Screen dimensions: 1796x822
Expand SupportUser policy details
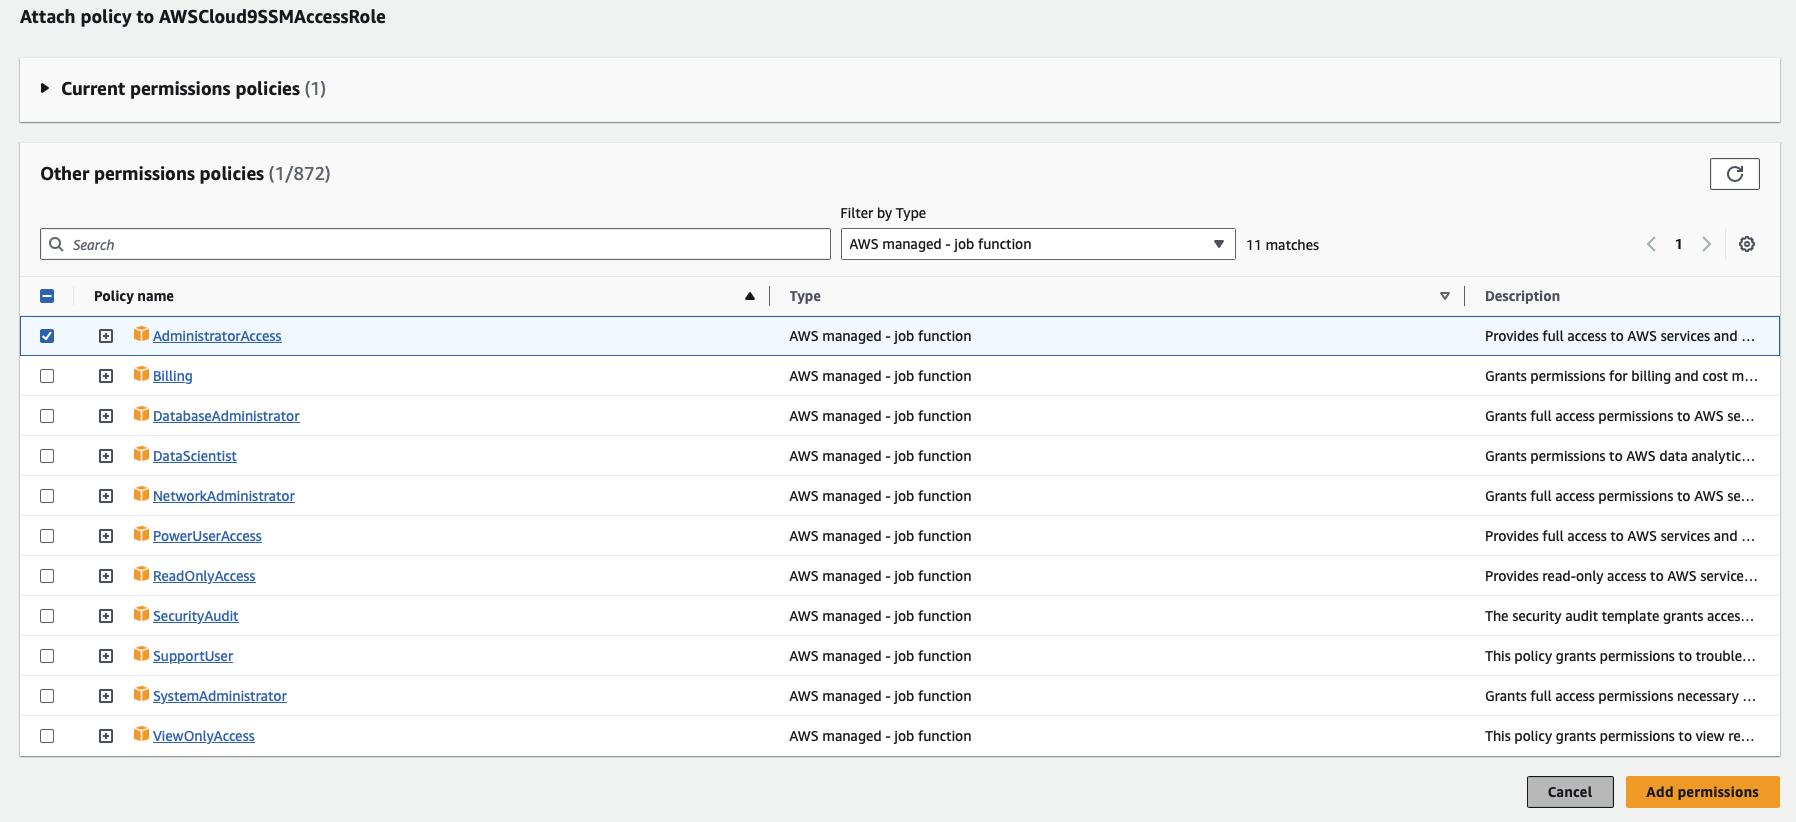106,656
